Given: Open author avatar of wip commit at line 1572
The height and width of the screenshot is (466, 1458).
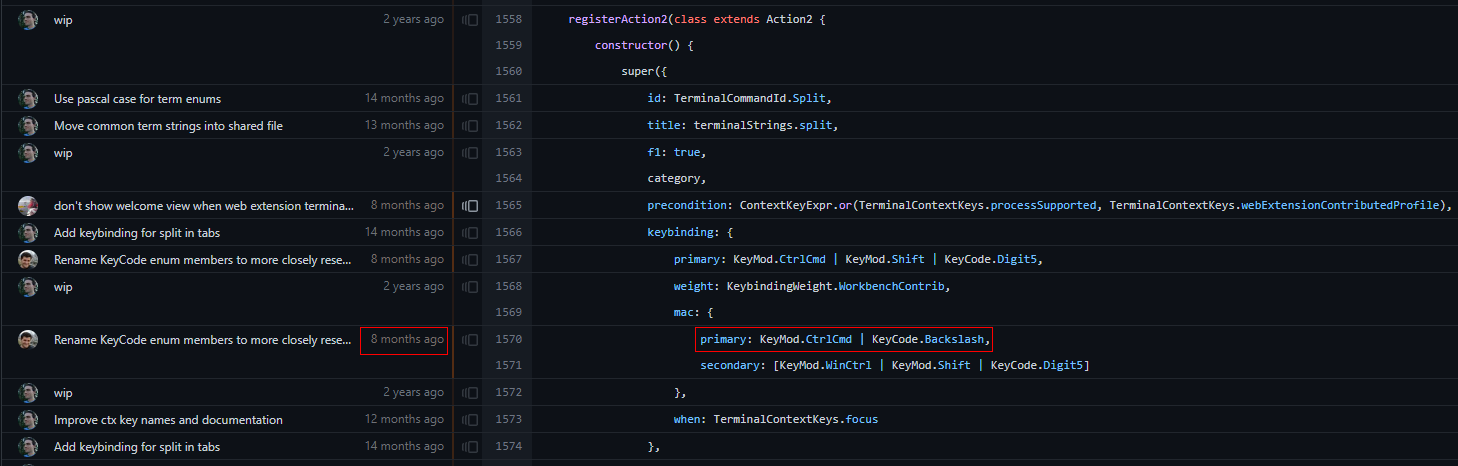Looking at the screenshot, I should point(28,393).
